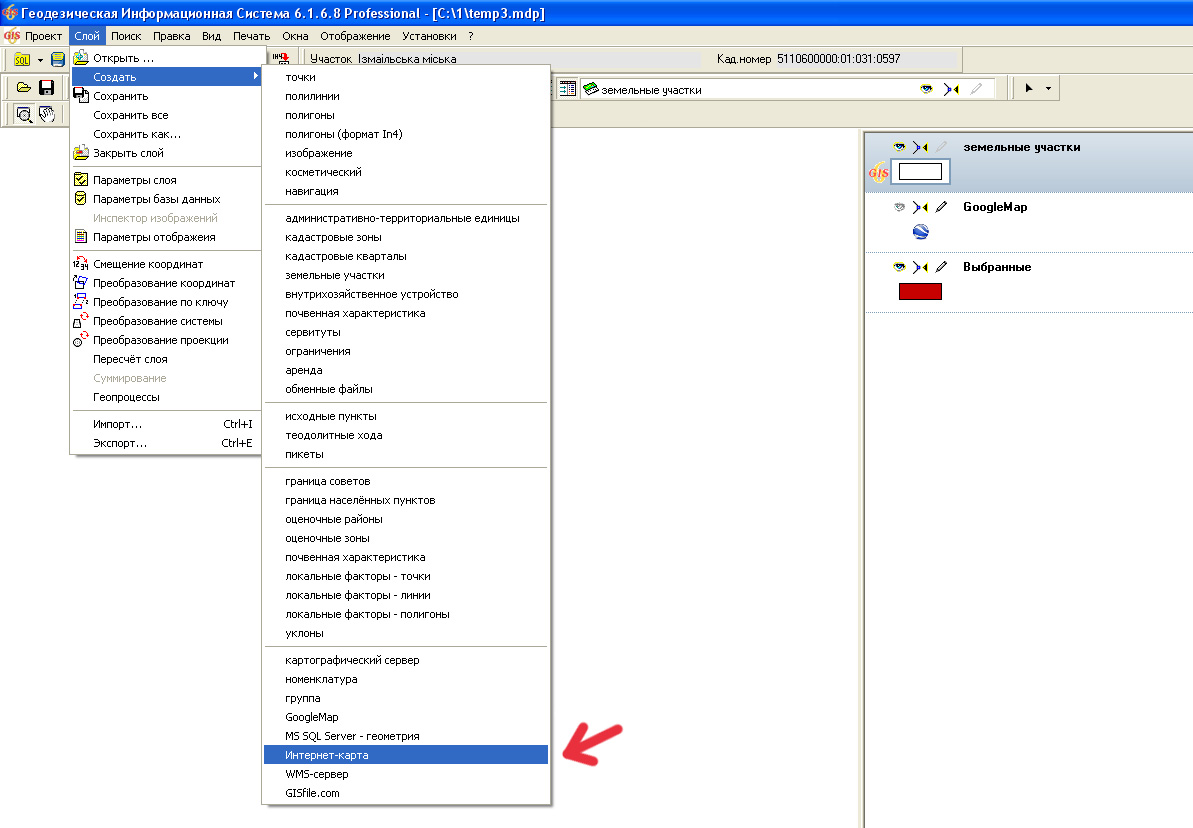Toggle snapping for the GoogleMap layer
The height and width of the screenshot is (828, 1193).
click(921, 207)
